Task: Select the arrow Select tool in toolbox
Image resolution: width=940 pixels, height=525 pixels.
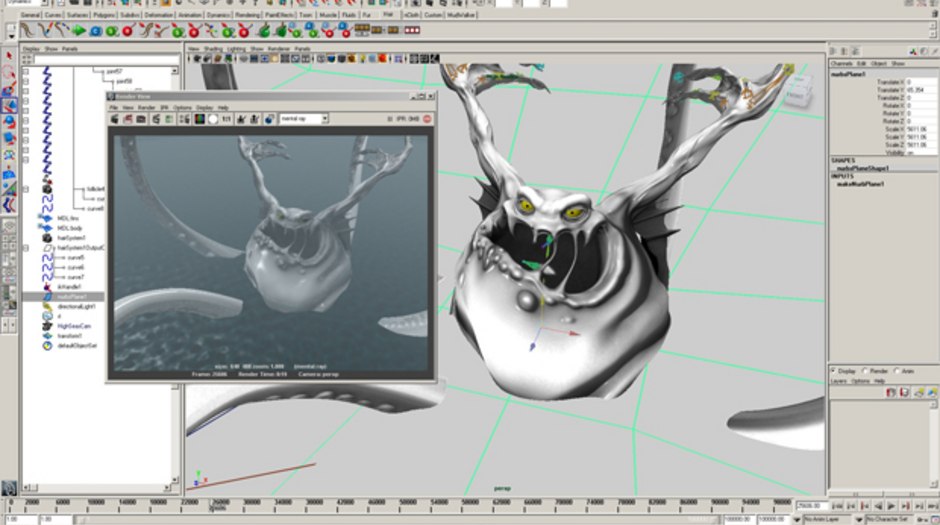Action: coord(9,56)
